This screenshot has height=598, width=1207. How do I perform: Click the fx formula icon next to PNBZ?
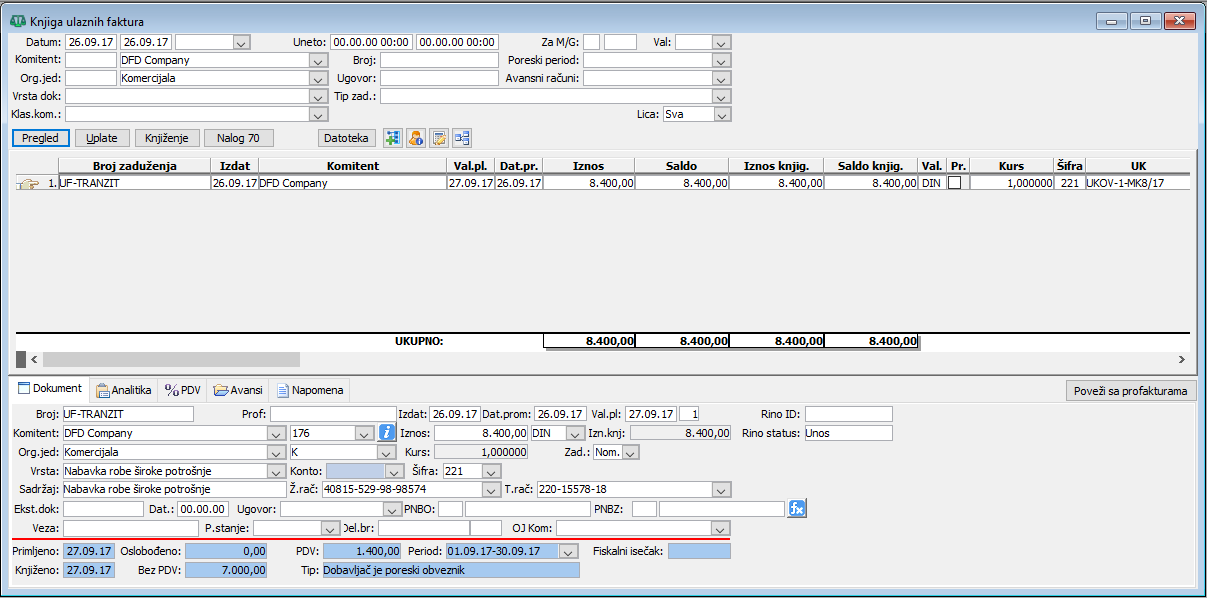pyautogui.click(x=797, y=509)
